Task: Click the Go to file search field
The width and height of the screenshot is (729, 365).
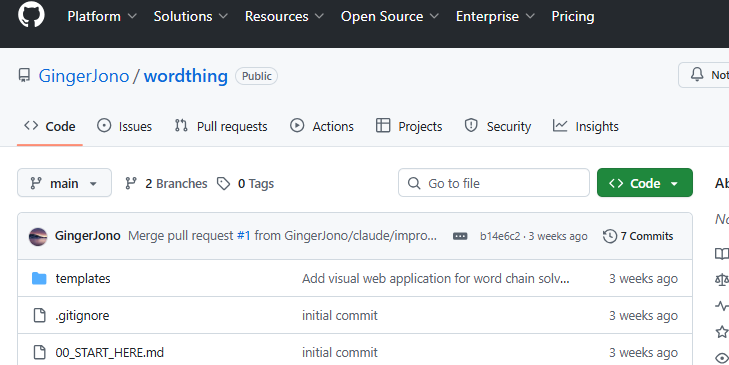Action: tap(494, 183)
